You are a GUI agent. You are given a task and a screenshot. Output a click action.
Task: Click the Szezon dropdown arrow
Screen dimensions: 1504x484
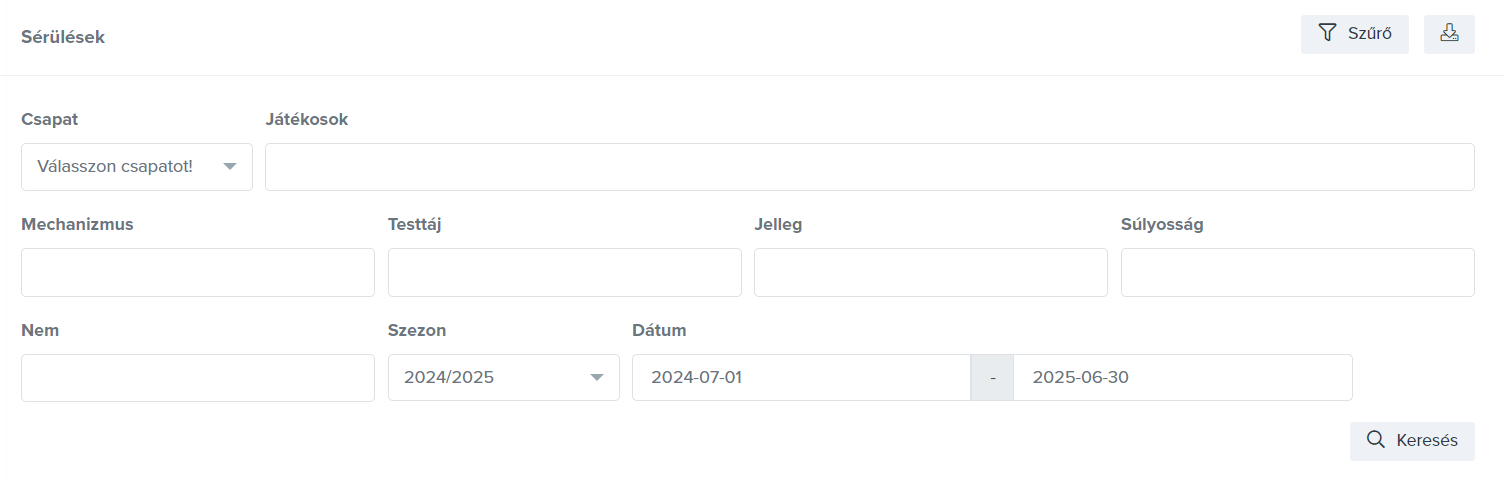click(597, 378)
